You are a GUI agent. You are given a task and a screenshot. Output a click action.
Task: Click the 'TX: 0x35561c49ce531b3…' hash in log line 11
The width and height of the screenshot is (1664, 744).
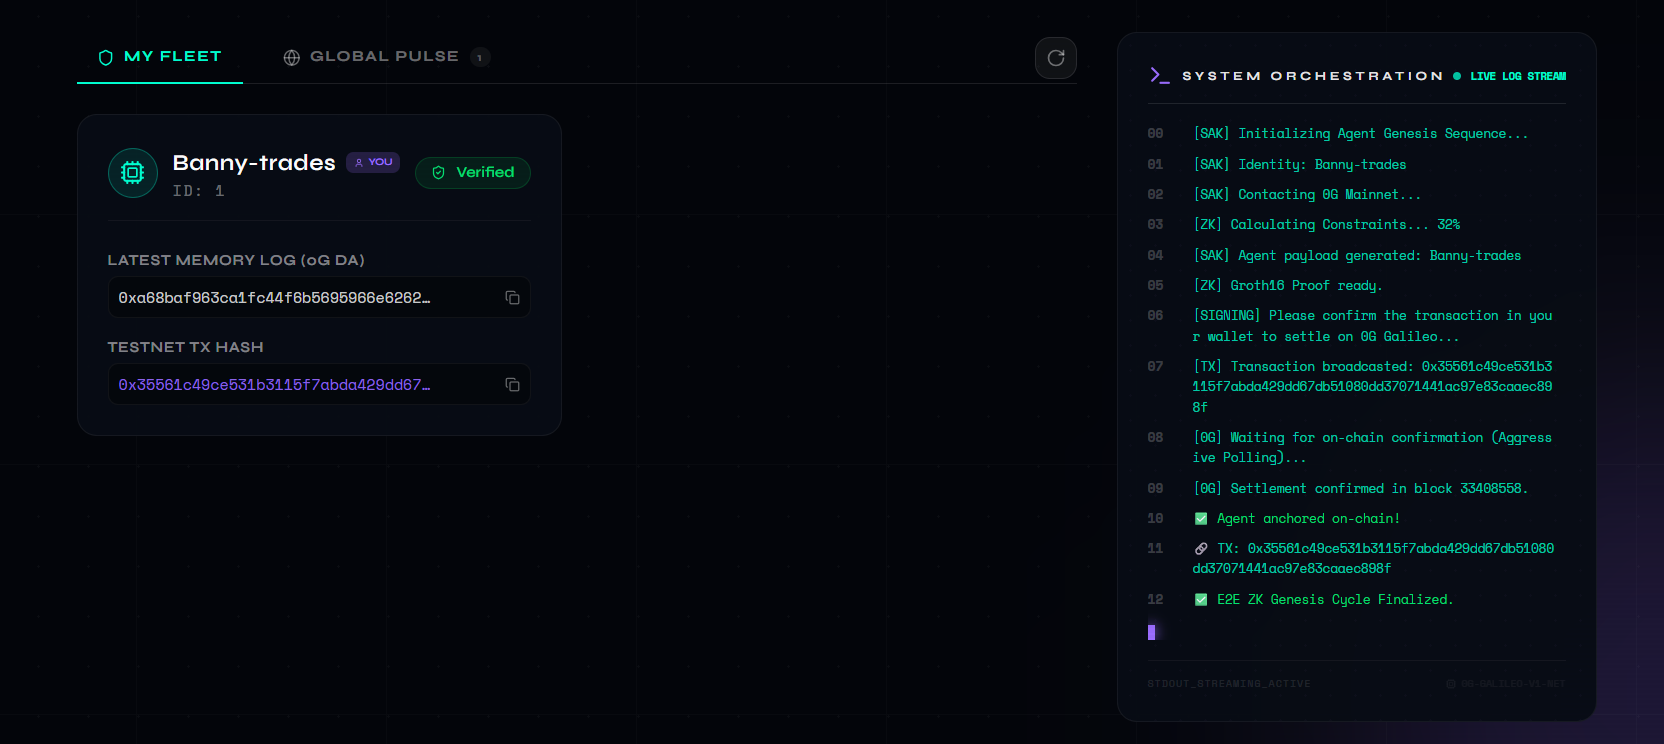click(1373, 559)
